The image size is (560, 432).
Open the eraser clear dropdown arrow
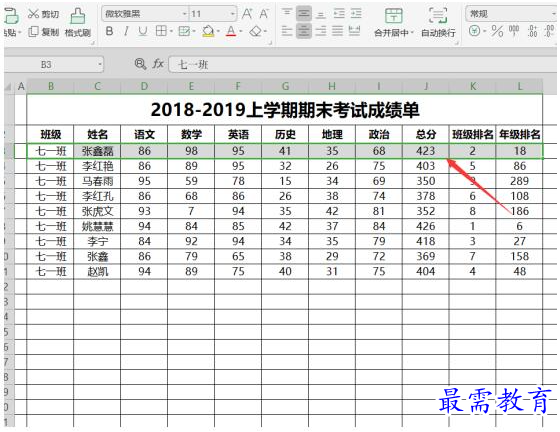click(x=266, y=32)
